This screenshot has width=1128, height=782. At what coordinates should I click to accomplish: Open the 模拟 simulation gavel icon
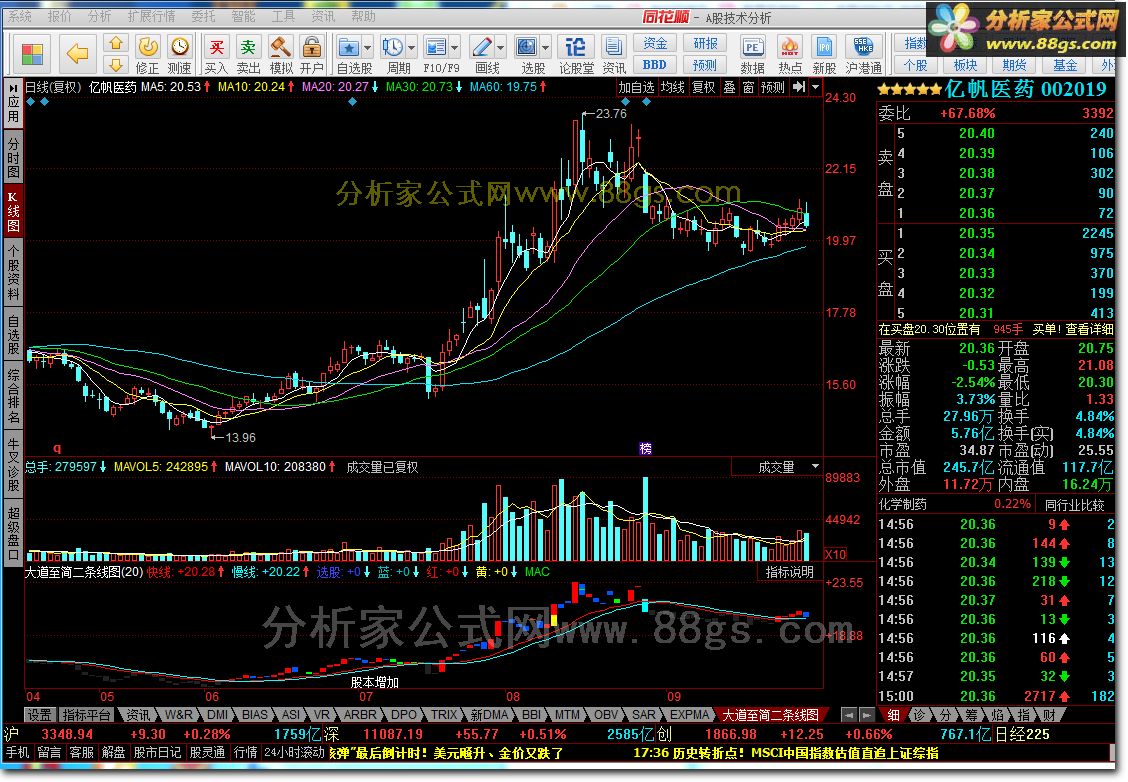(281, 47)
